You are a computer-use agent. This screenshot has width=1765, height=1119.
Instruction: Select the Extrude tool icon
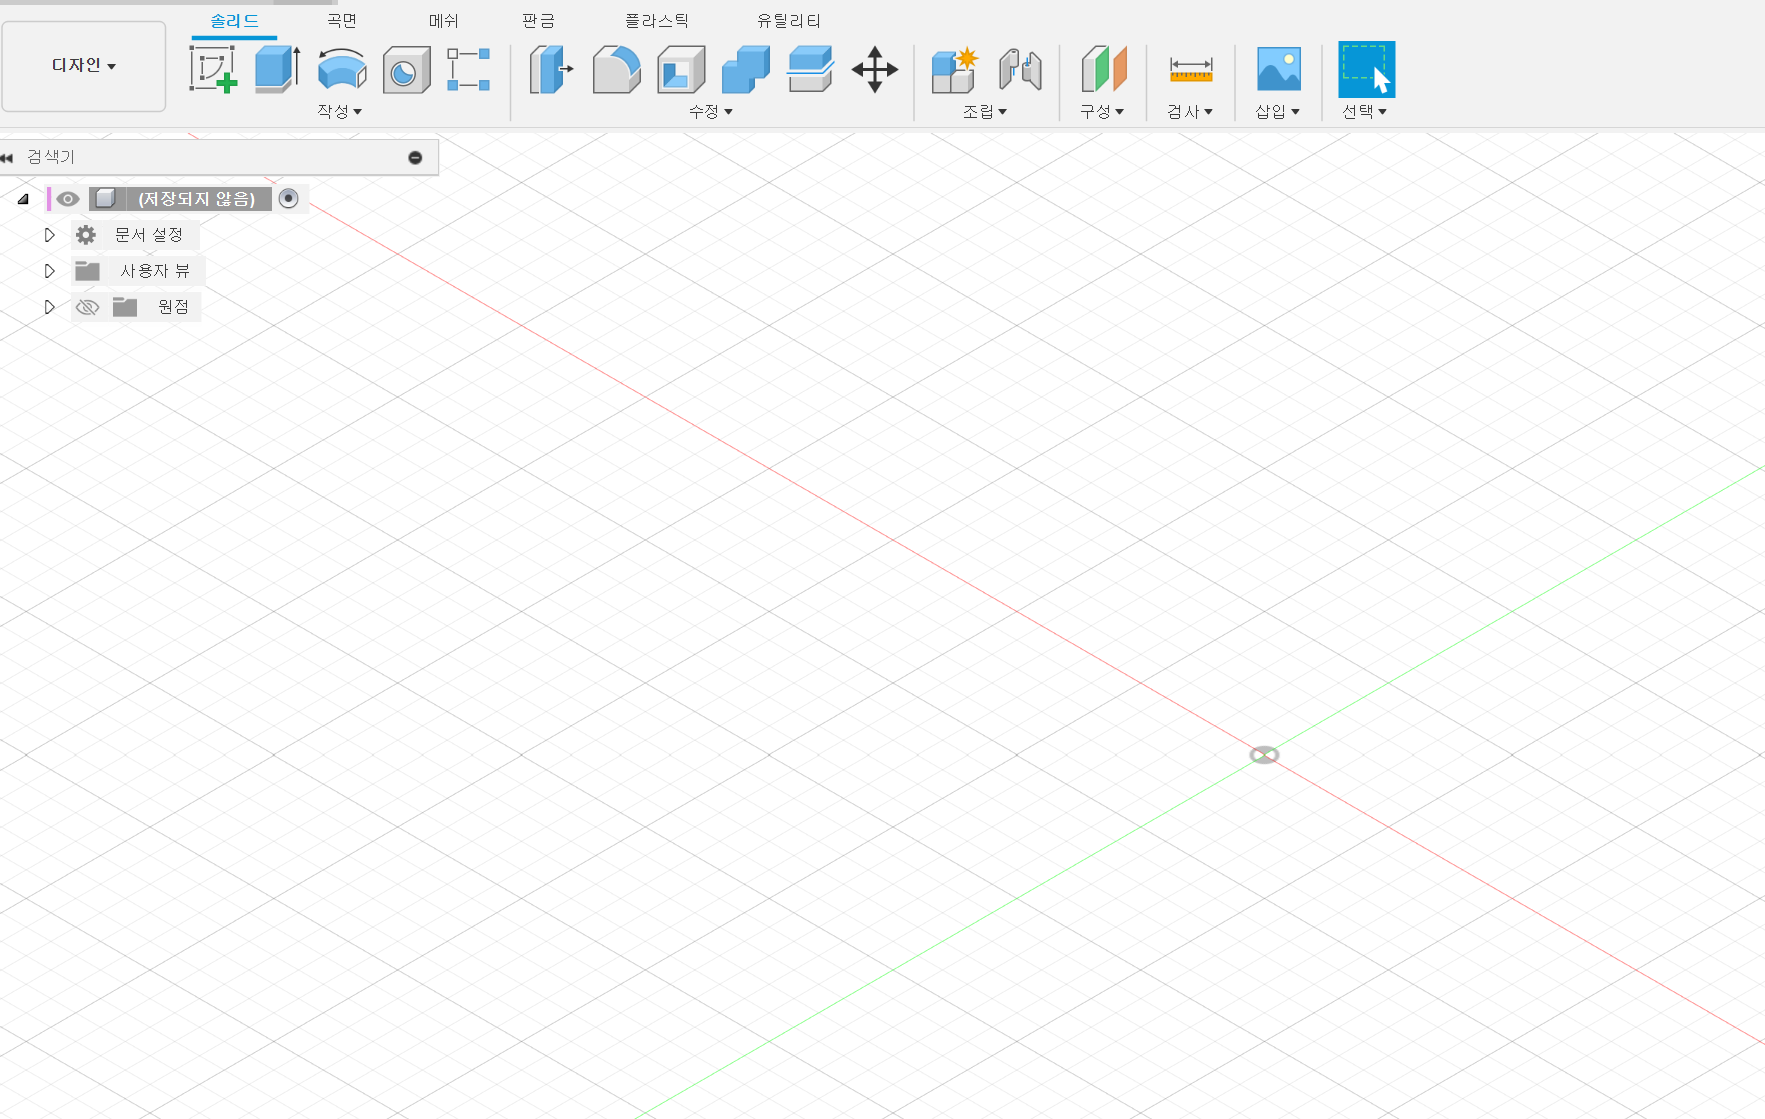pyautogui.click(x=277, y=69)
